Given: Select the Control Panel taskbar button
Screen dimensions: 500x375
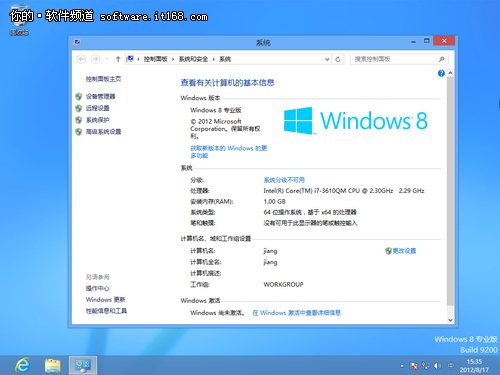Looking at the screenshot, I should click(83, 365).
